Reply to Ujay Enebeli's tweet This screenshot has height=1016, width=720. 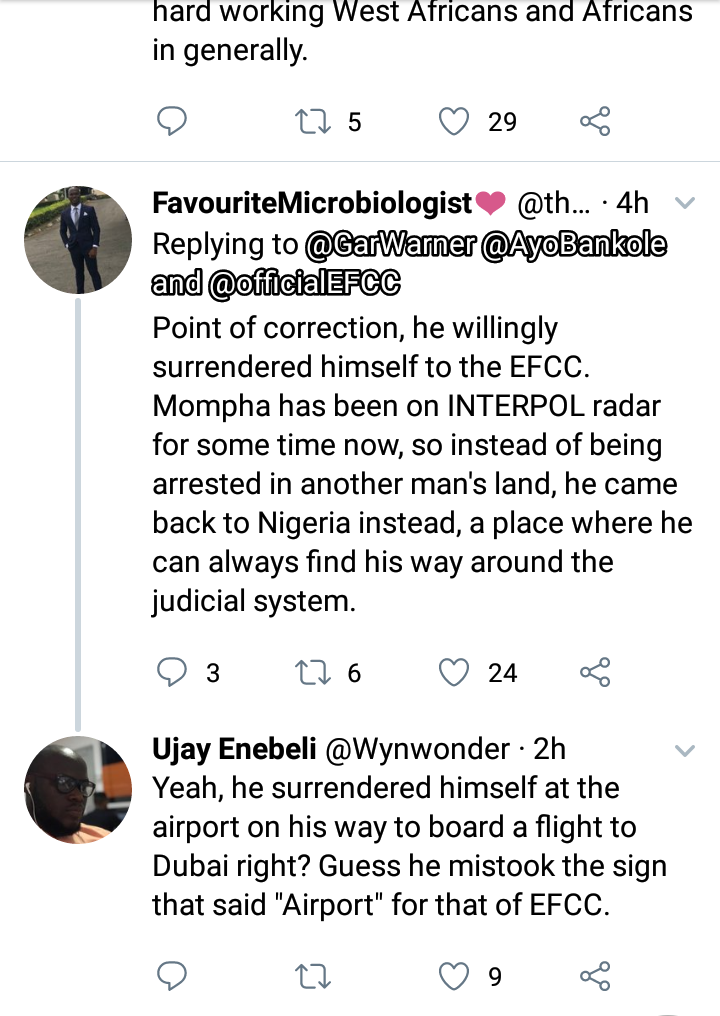[x=173, y=976]
